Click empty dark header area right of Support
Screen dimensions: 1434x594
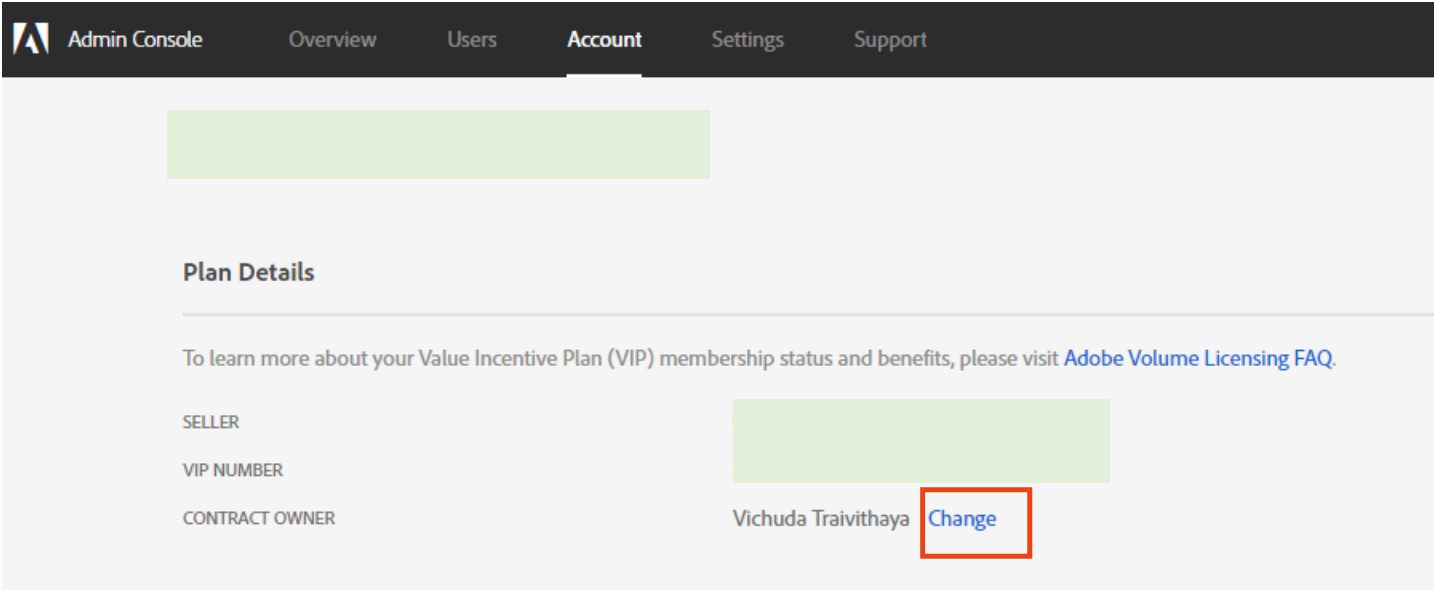tap(1180, 40)
